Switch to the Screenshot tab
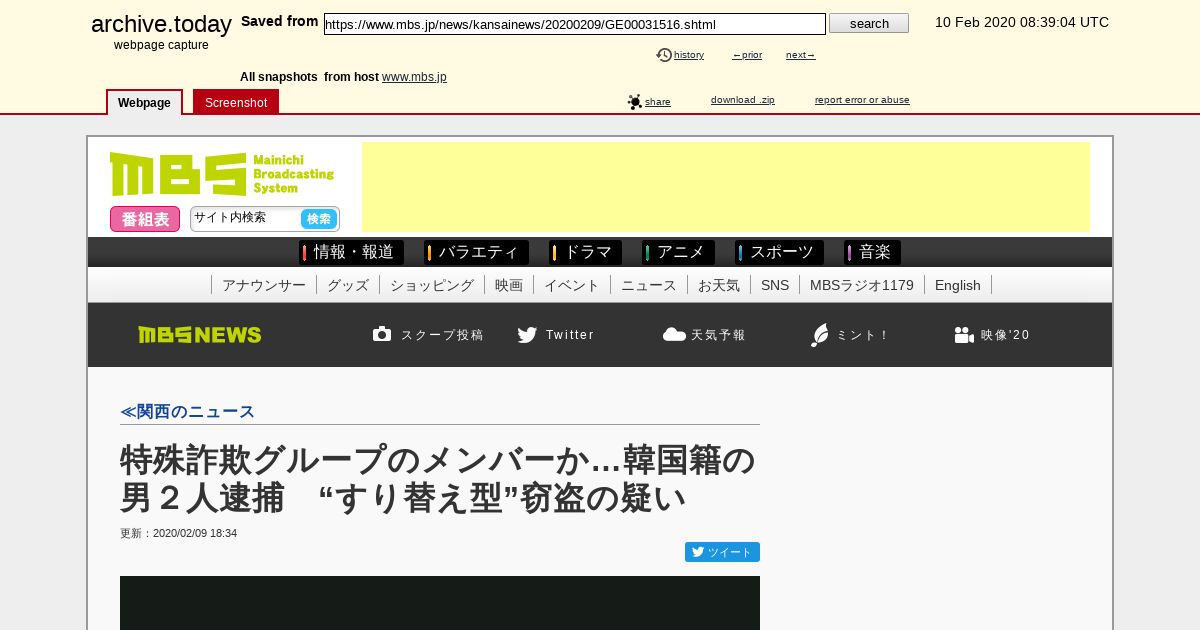Viewport: 1200px width, 630px height. pos(236,102)
